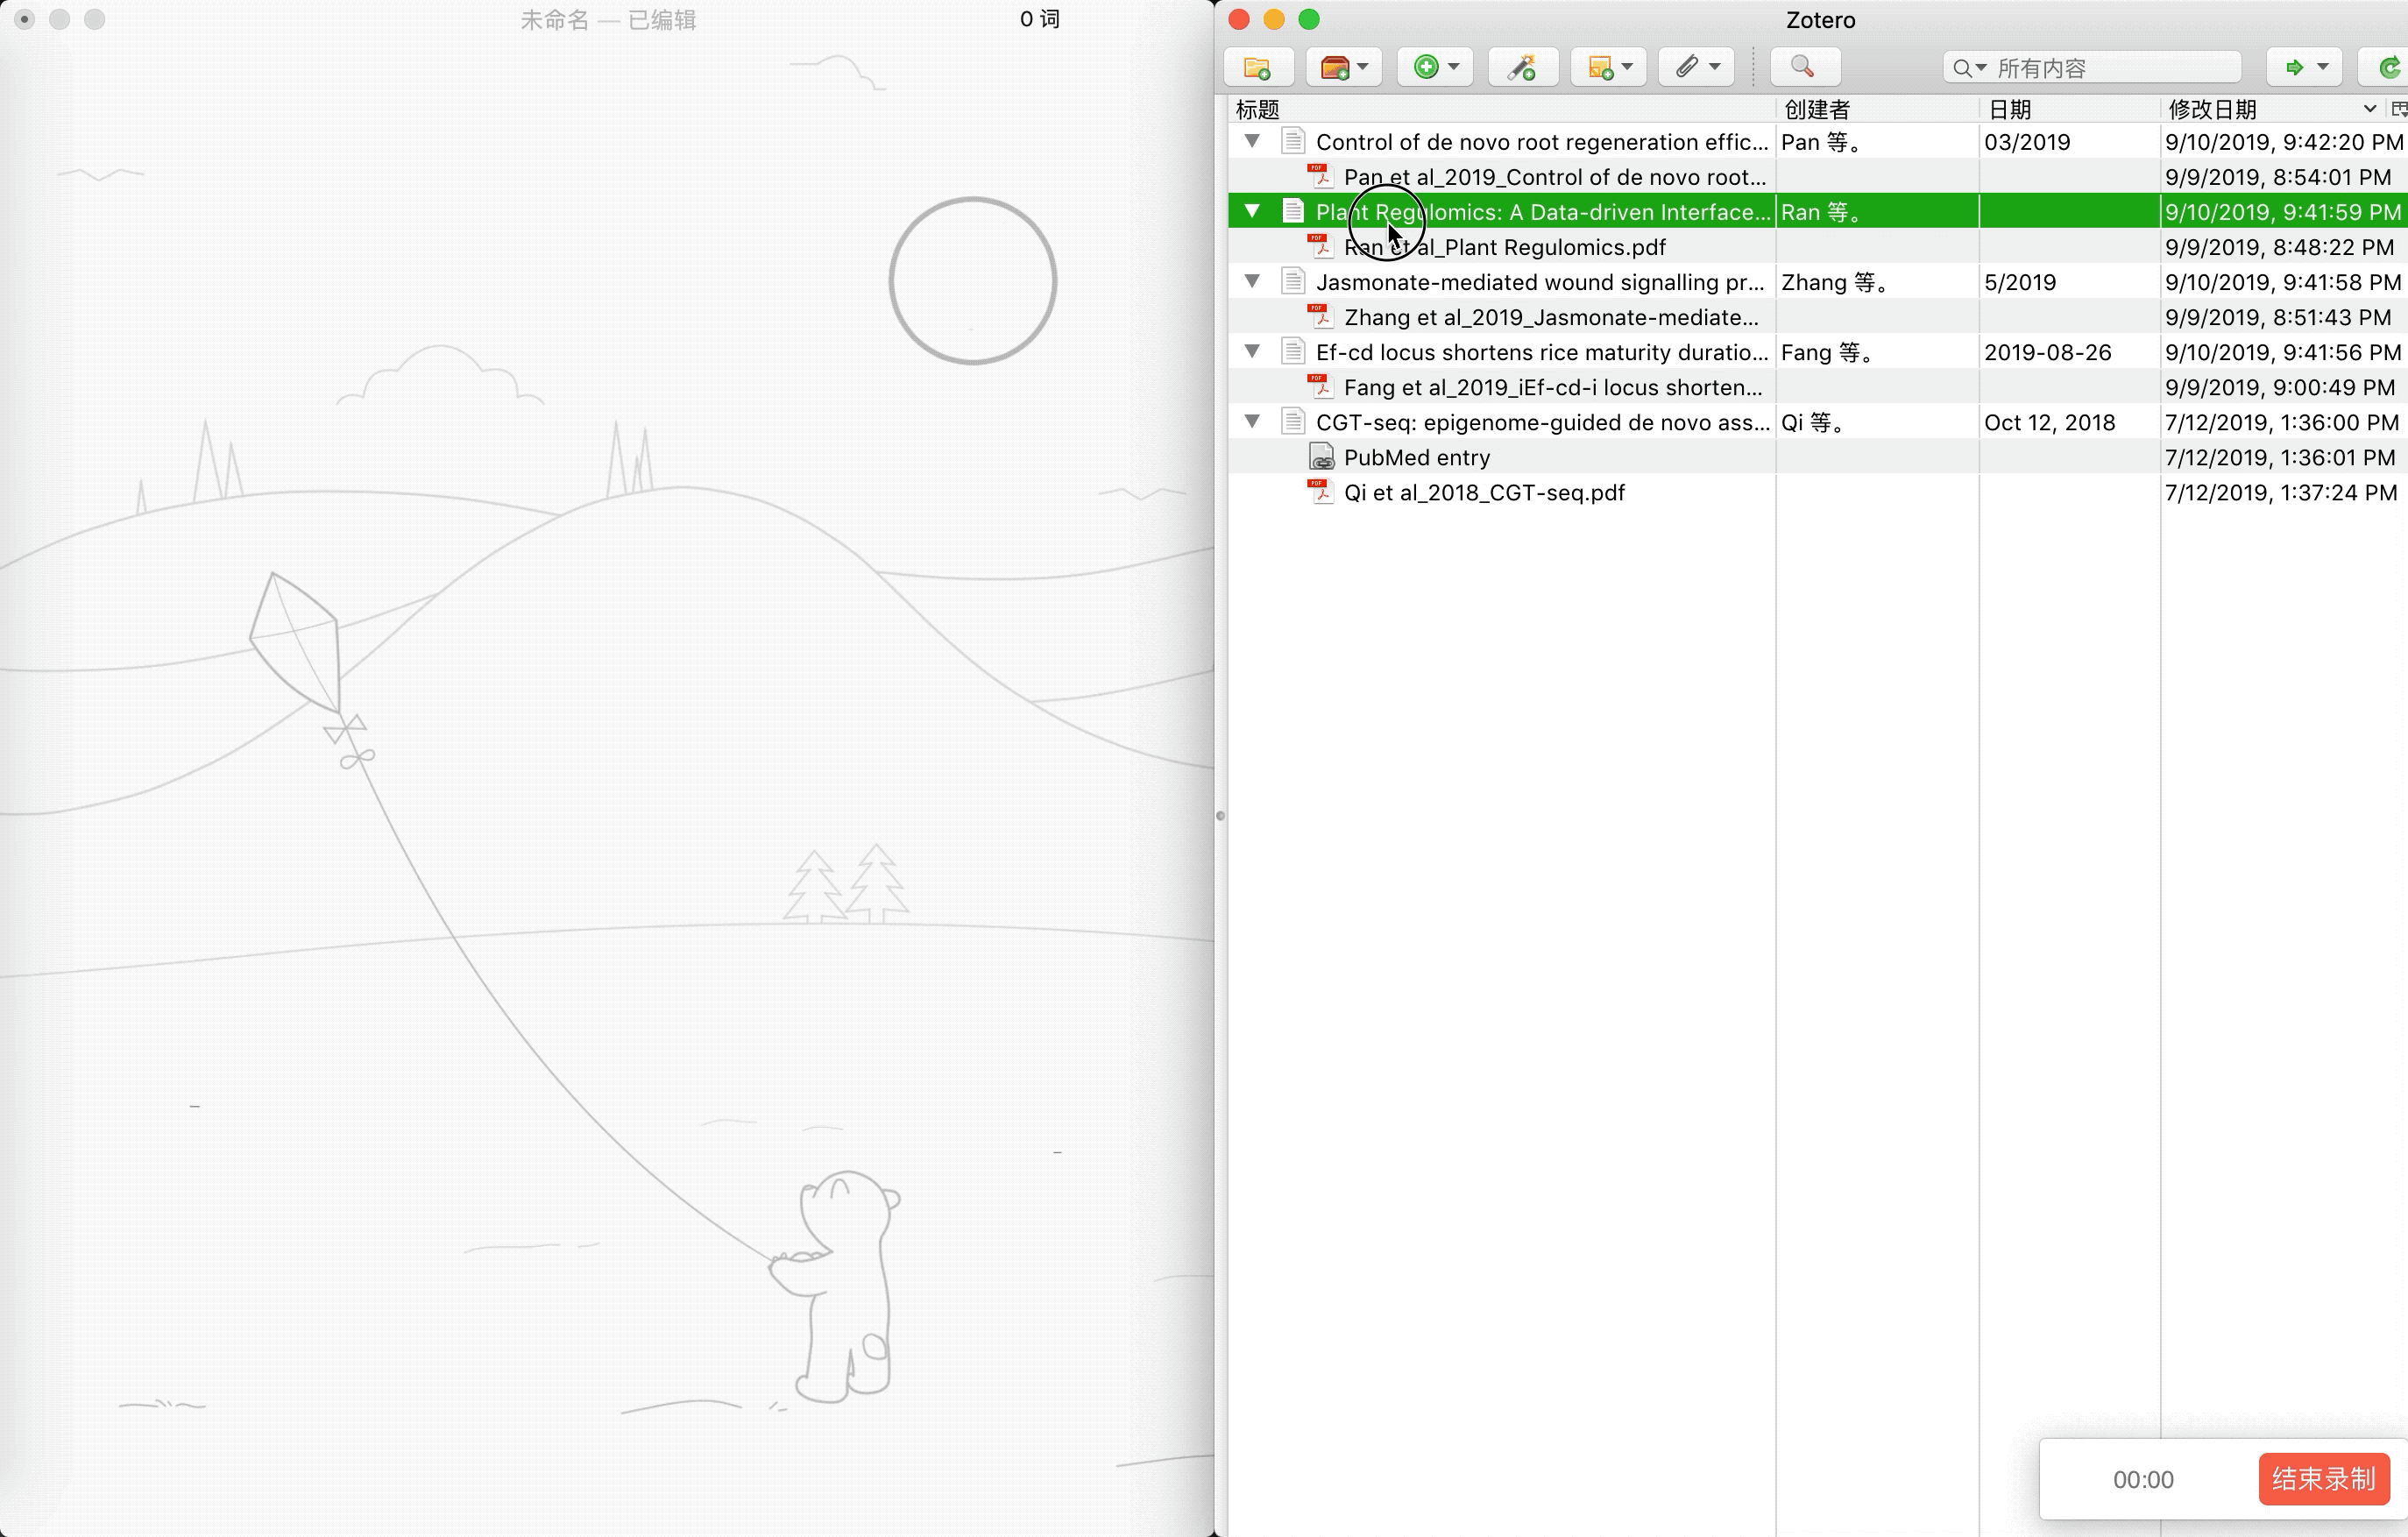The height and width of the screenshot is (1537, 2408).
Task: Select the PubMed entry link attachment
Action: pyautogui.click(x=1416, y=457)
